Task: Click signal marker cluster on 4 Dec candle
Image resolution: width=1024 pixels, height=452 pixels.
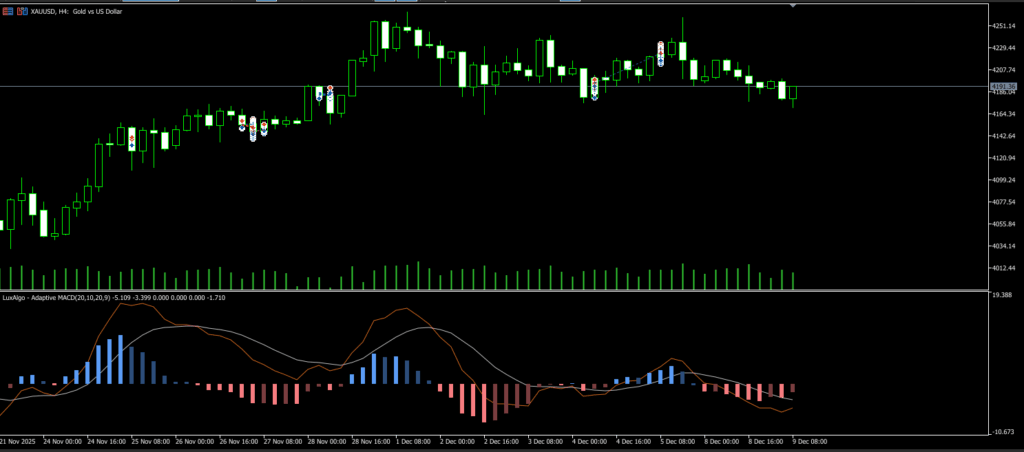Action: (595, 87)
